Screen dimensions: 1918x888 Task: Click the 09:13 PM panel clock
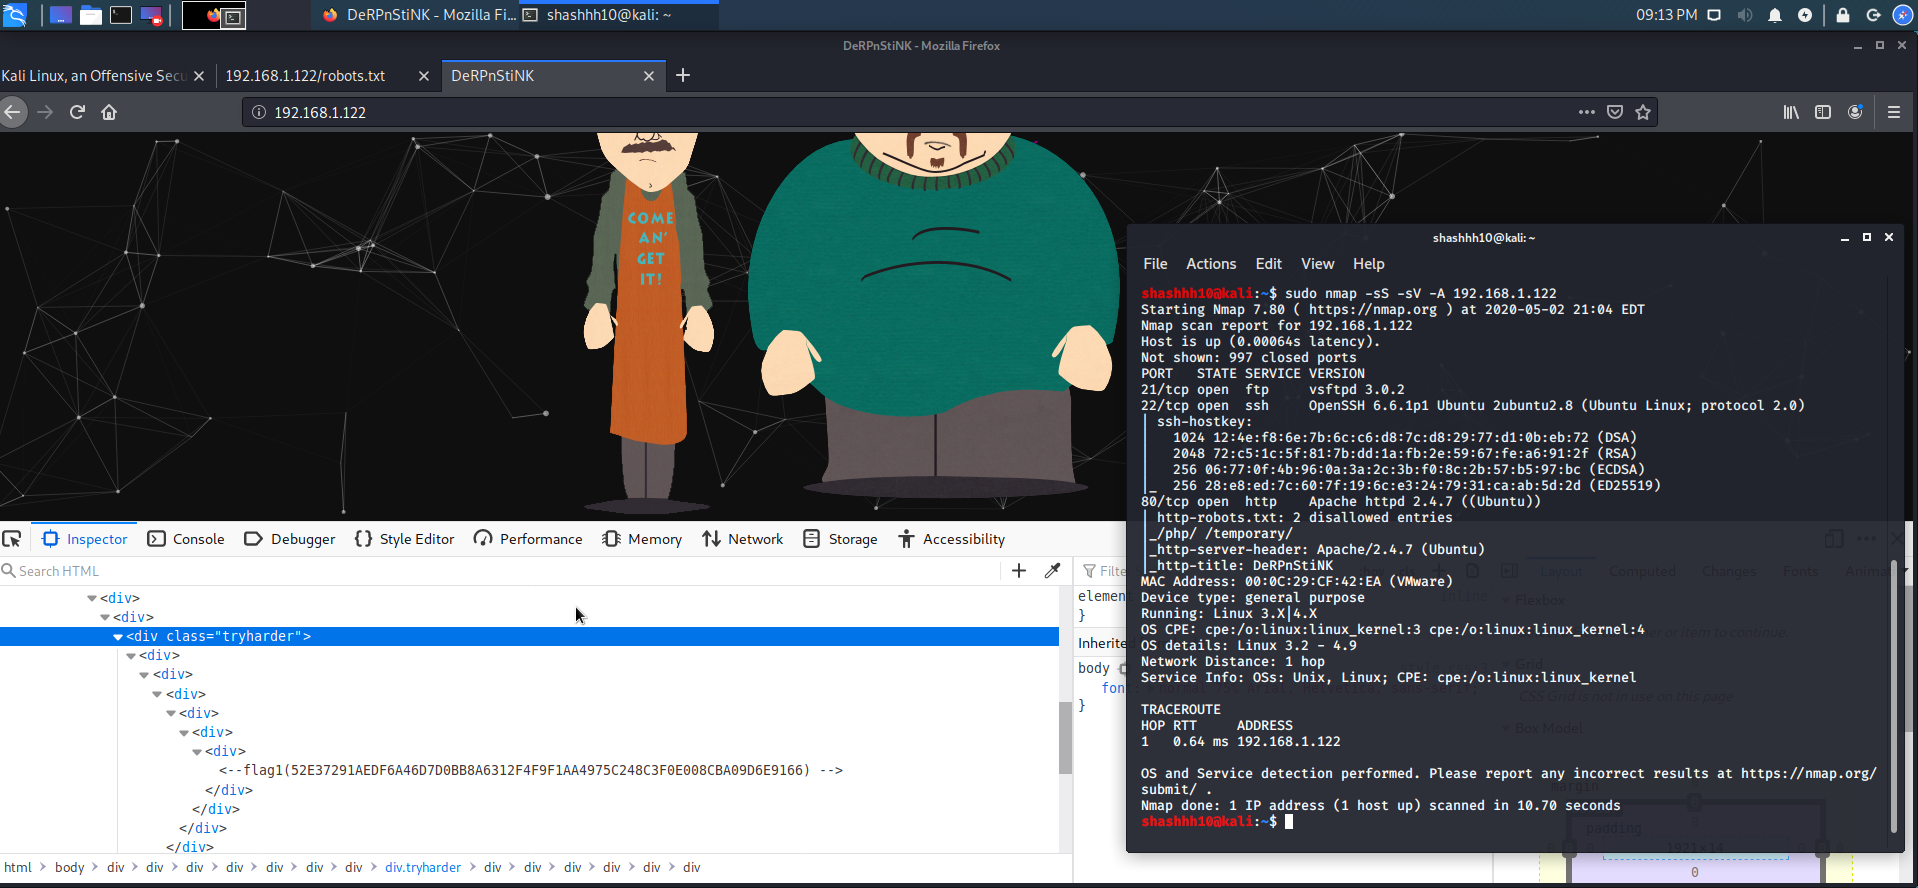coord(1666,15)
